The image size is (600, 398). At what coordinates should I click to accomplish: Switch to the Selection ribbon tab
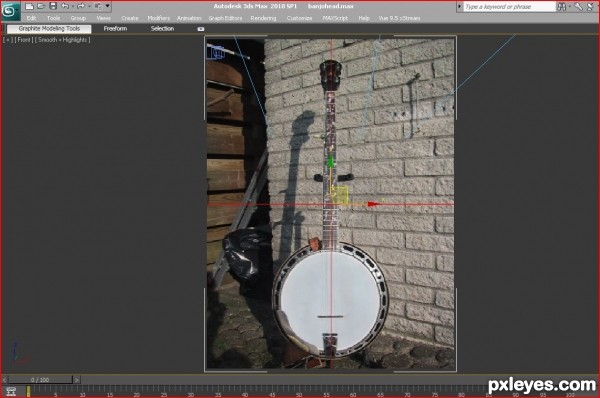point(162,29)
